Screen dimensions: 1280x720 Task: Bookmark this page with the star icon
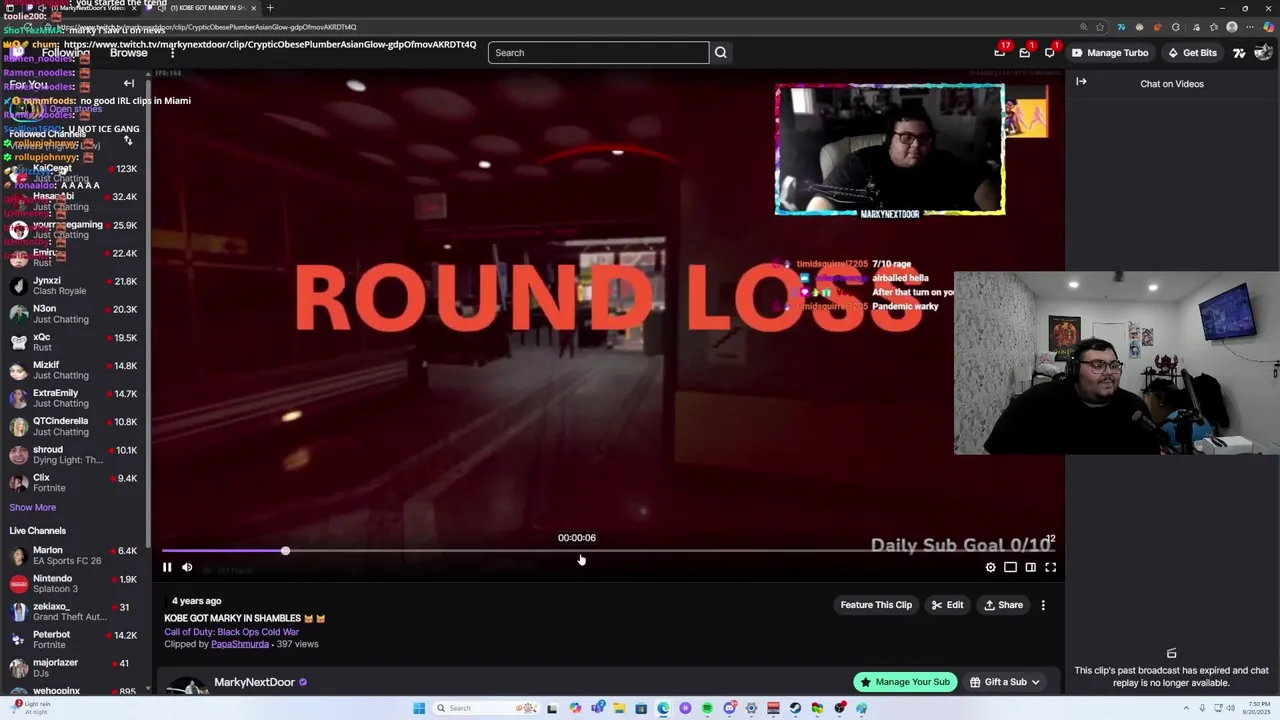click(x=1100, y=27)
